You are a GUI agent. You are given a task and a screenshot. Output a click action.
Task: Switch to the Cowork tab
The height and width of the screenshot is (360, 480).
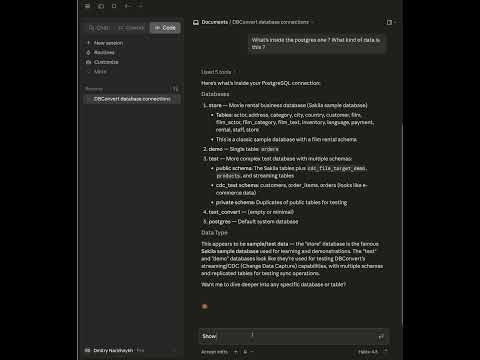coord(131,28)
